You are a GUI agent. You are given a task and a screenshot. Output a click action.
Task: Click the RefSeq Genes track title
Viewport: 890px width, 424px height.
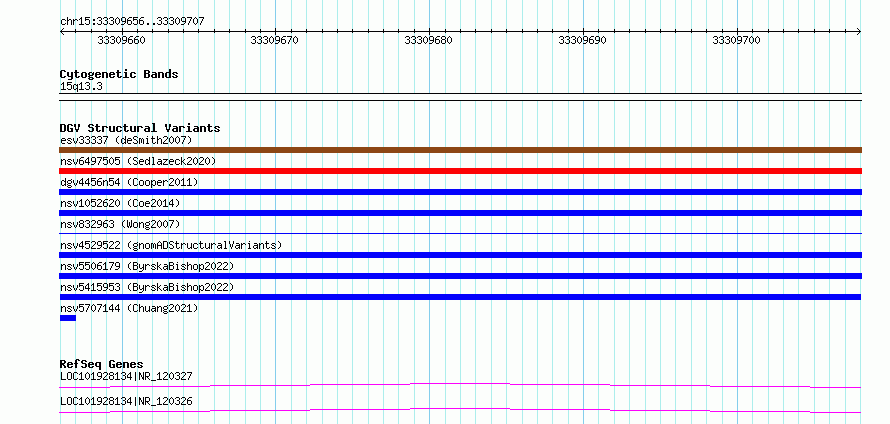coord(102,364)
